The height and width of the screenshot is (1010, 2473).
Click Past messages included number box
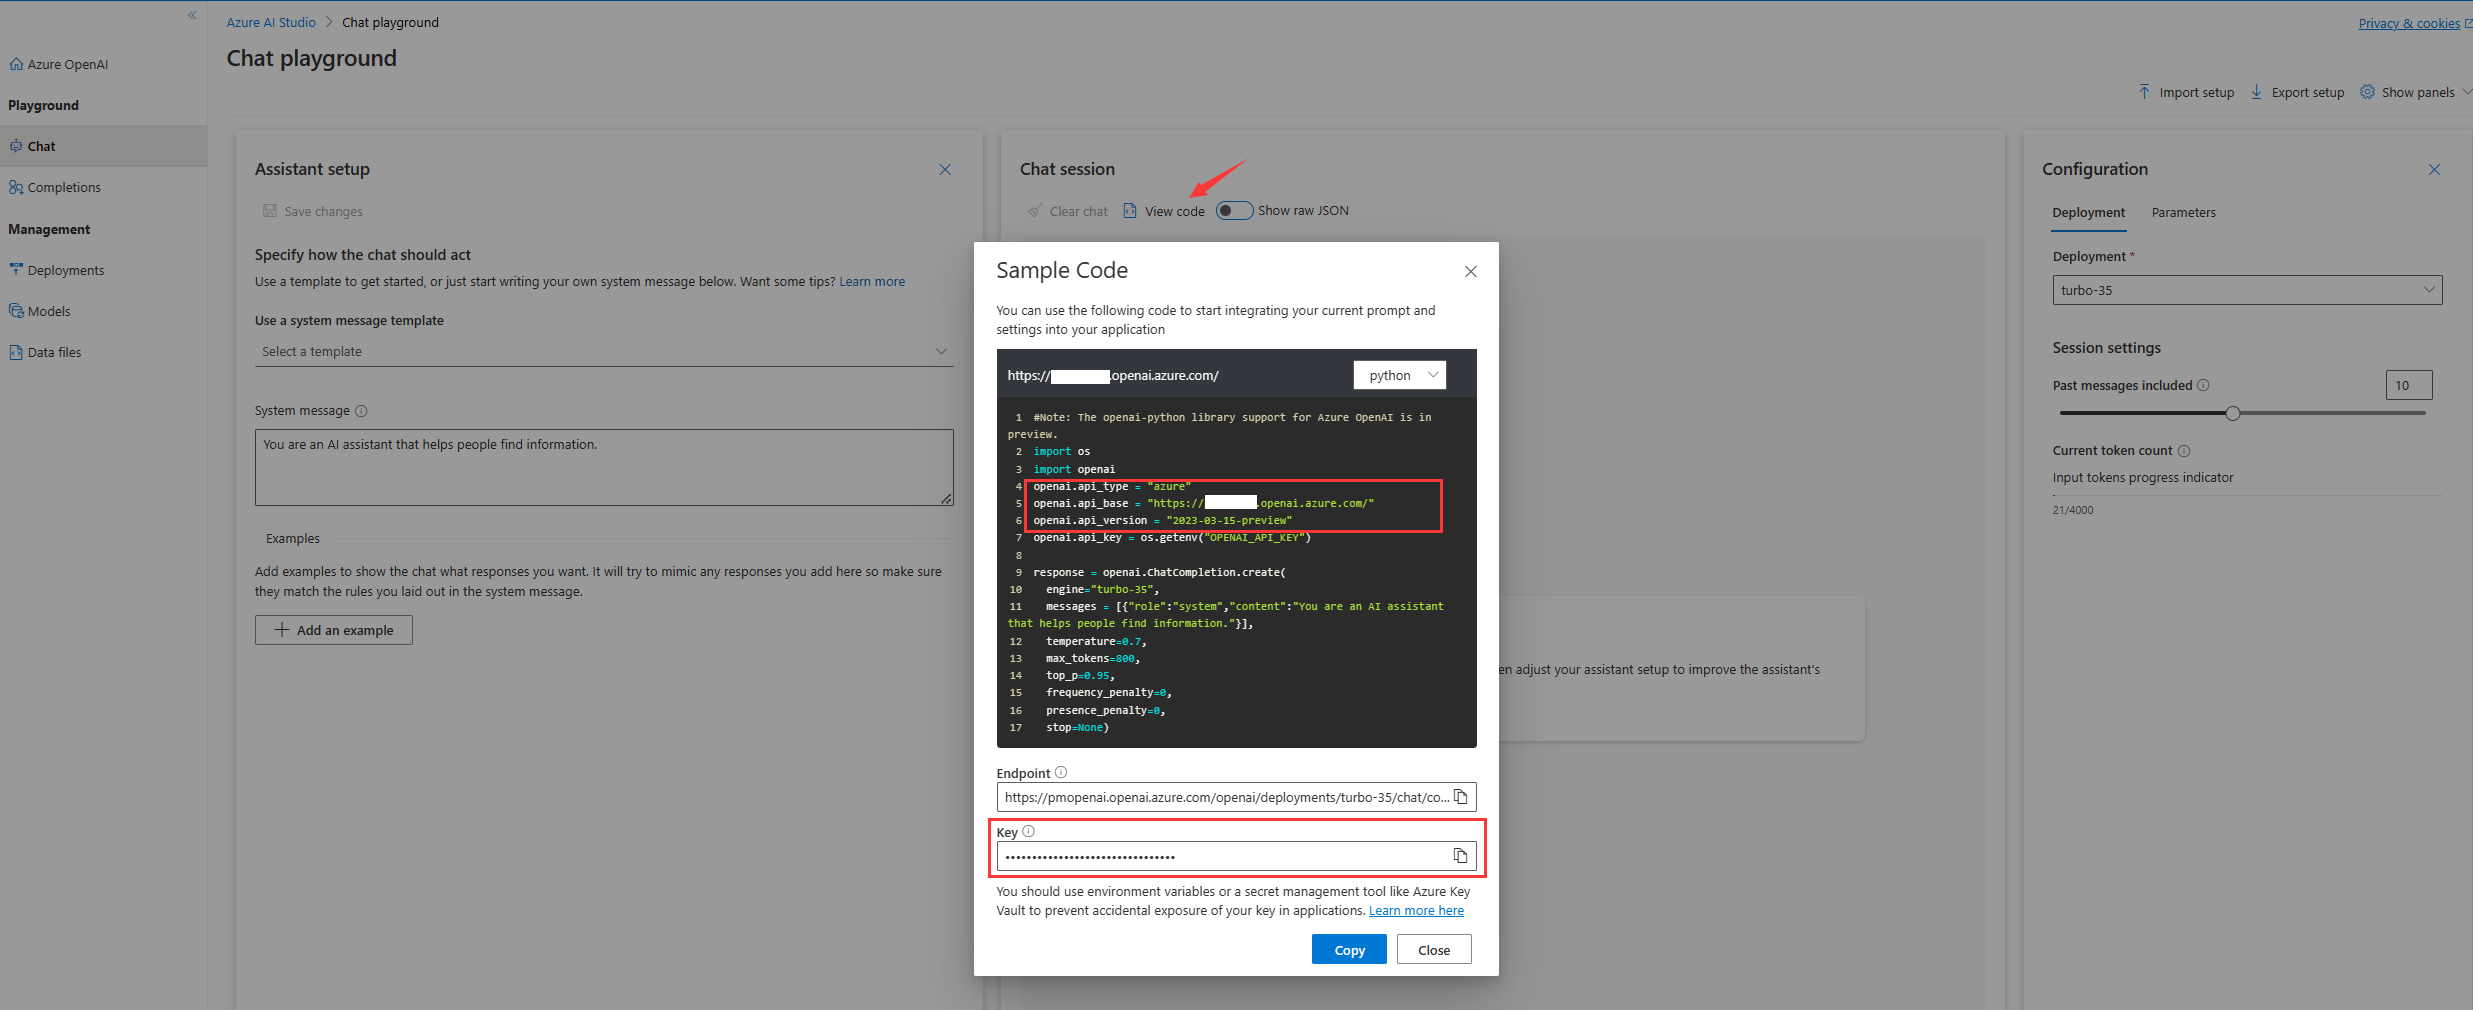click(x=2409, y=385)
